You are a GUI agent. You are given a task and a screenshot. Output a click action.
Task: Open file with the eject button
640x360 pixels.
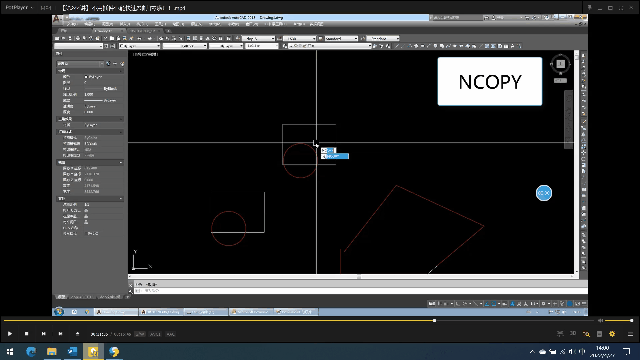tap(77, 333)
